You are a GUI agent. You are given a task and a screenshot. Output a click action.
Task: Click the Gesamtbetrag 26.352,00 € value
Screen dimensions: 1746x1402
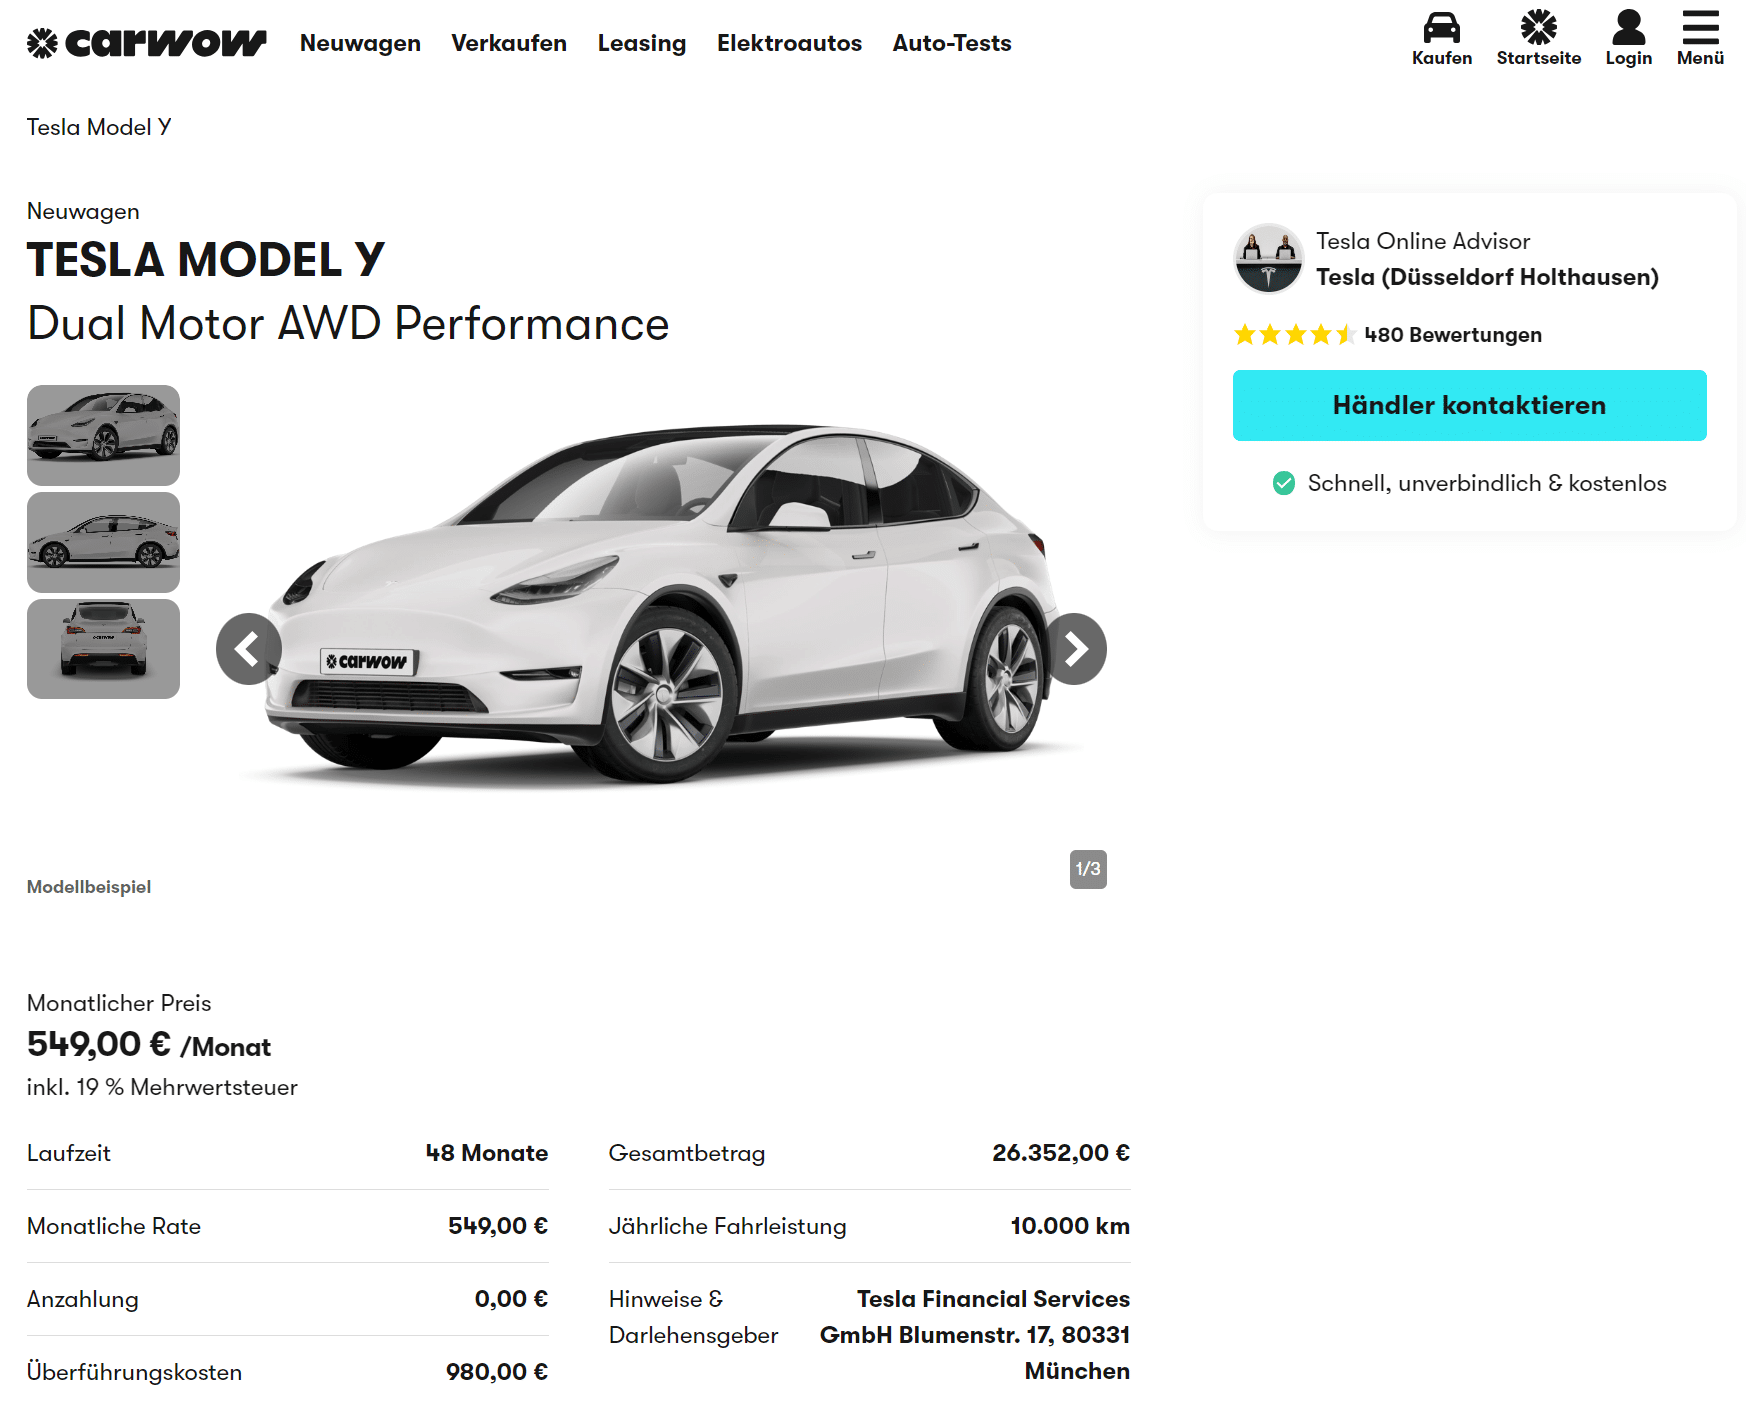(1061, 1153)
